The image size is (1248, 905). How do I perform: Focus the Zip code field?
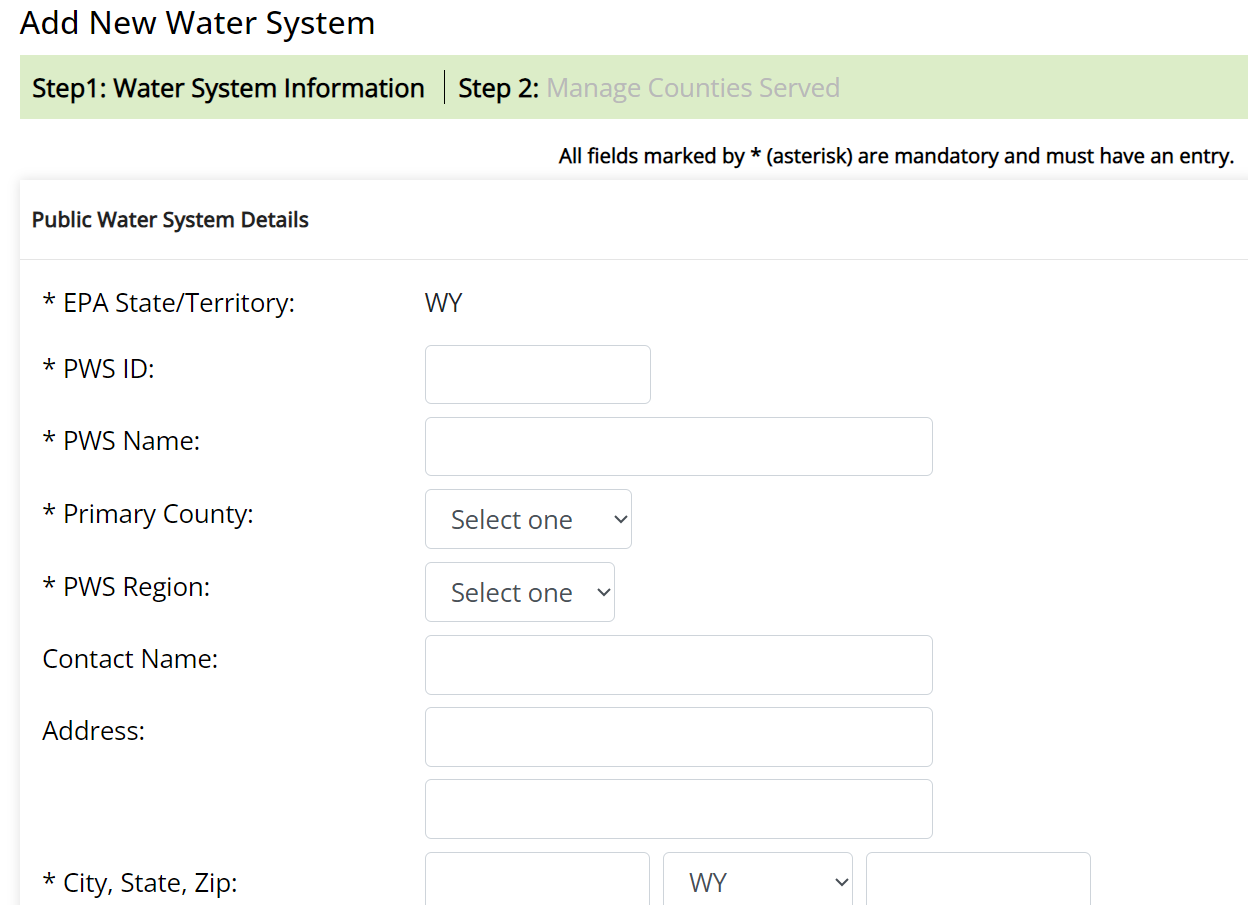pyautogui.click(x=978, y=881)
